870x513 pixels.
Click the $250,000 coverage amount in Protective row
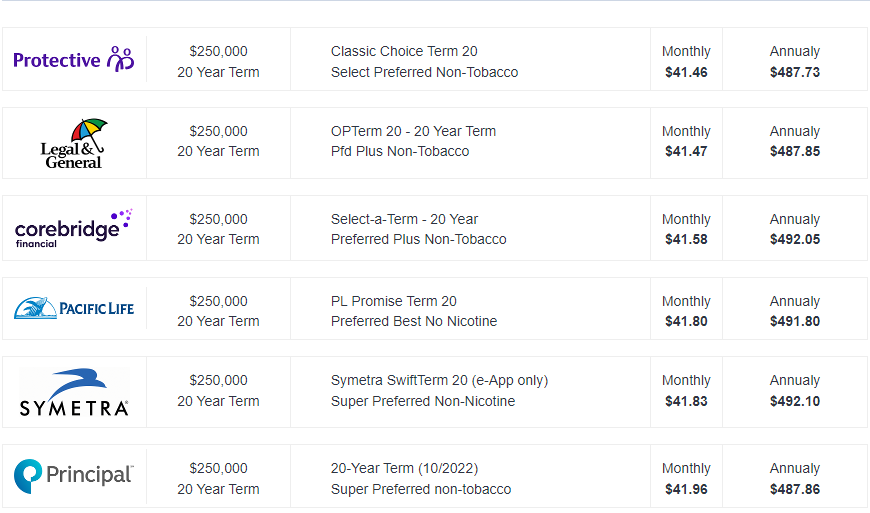[x=218, y=51]
